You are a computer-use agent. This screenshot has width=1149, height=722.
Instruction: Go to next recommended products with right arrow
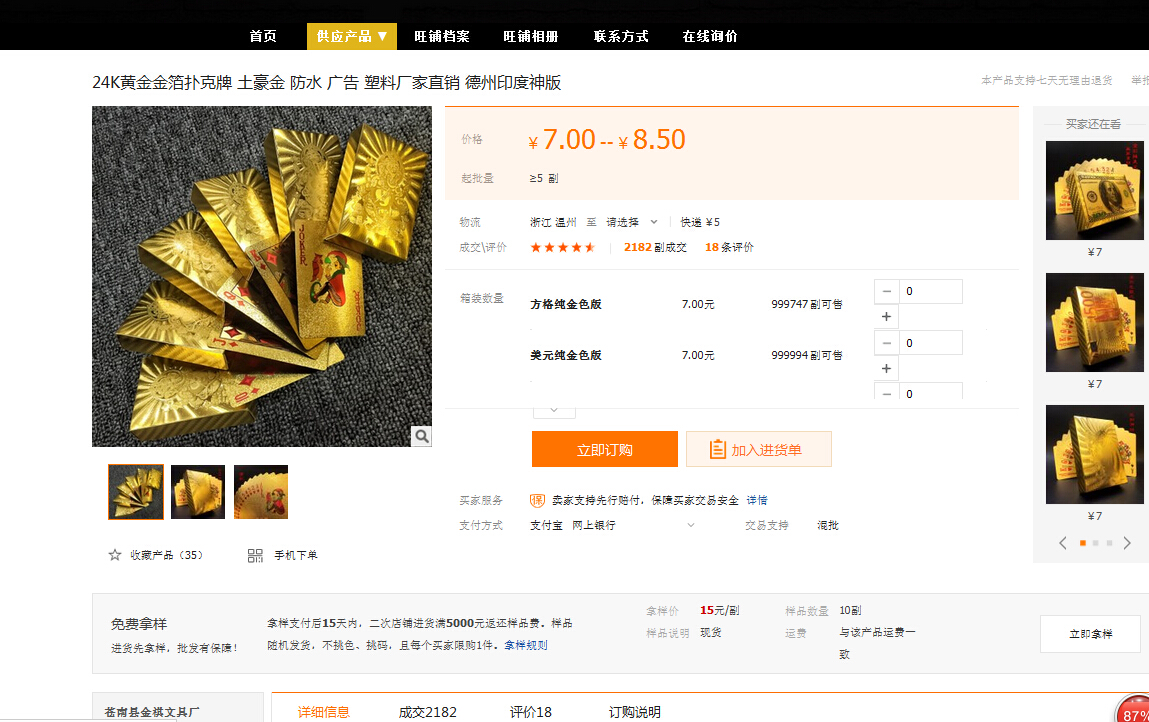point(1127,543)
